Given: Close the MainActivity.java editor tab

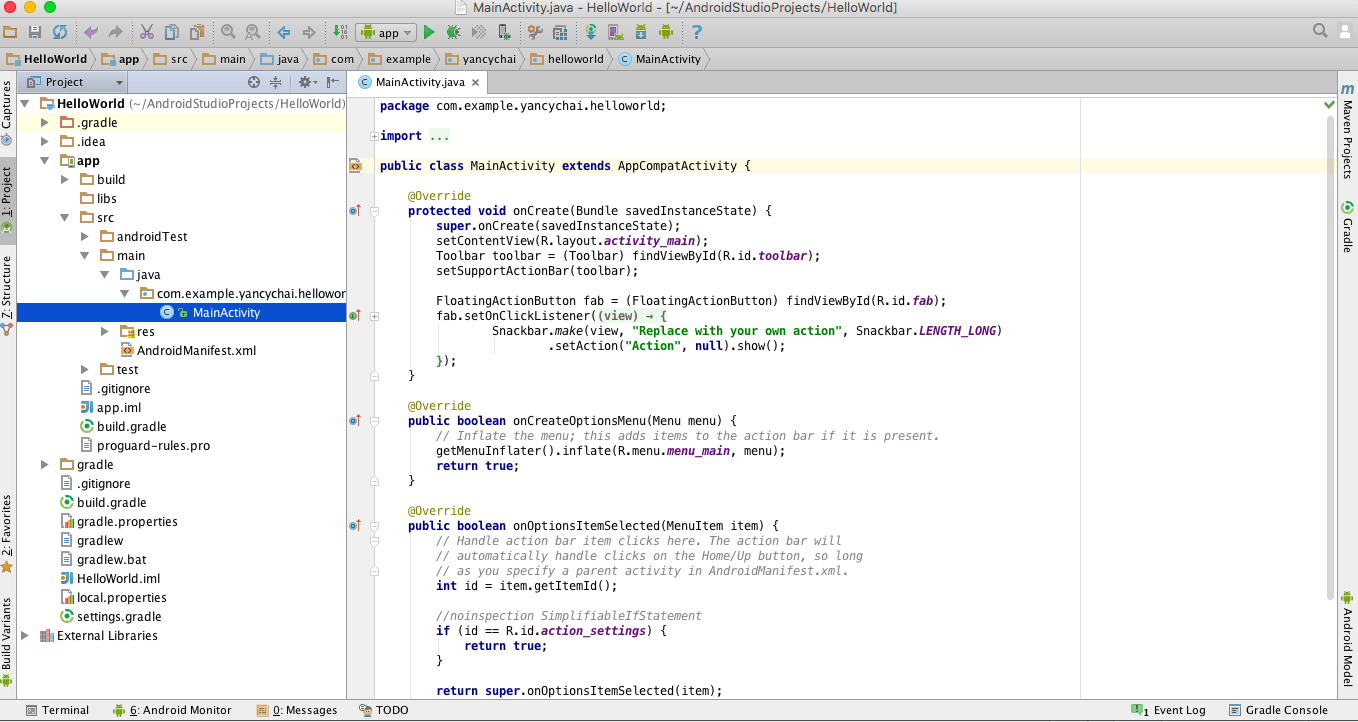Looking at the screenshot, I should click(476, 83).
